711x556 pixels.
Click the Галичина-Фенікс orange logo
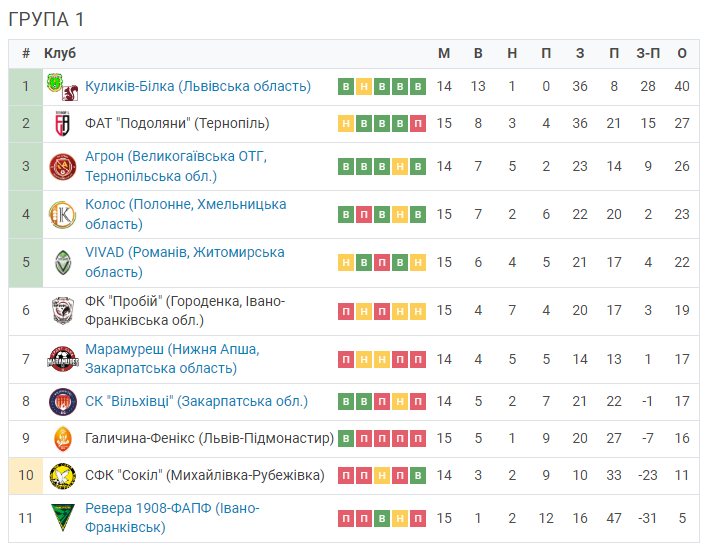click(x=63, y=439)
